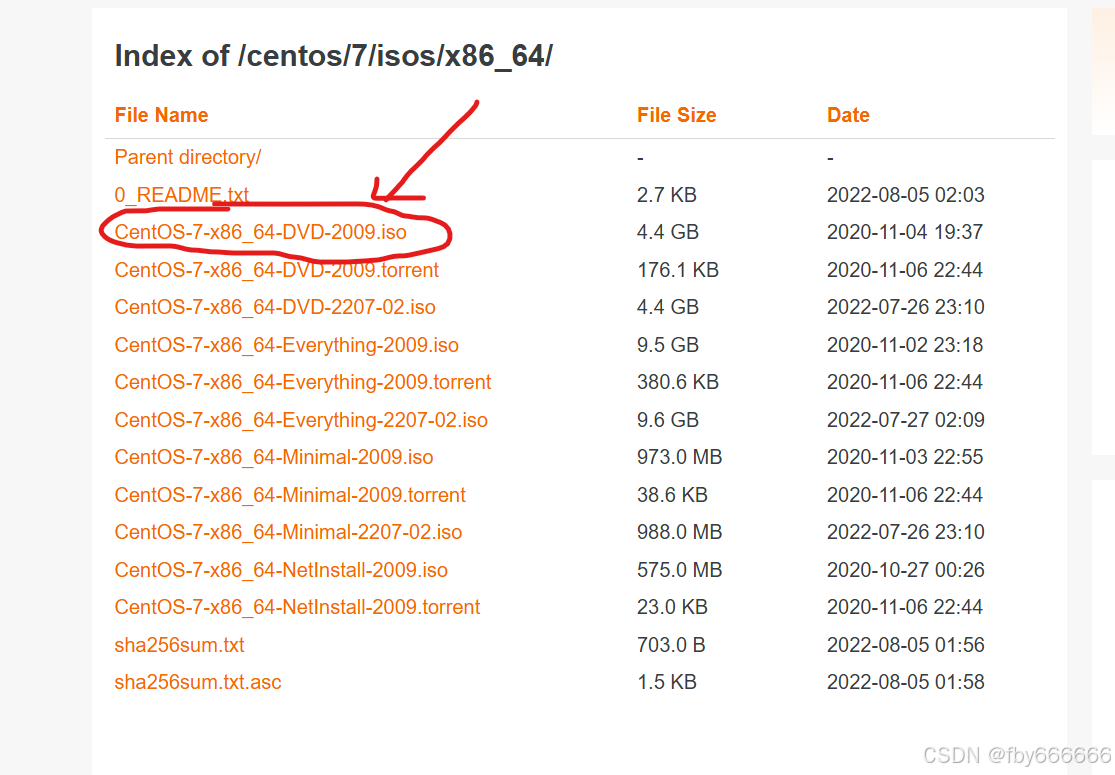
Task: Select date 2022-07-27 02:09
Action: (x=906, y=419)
